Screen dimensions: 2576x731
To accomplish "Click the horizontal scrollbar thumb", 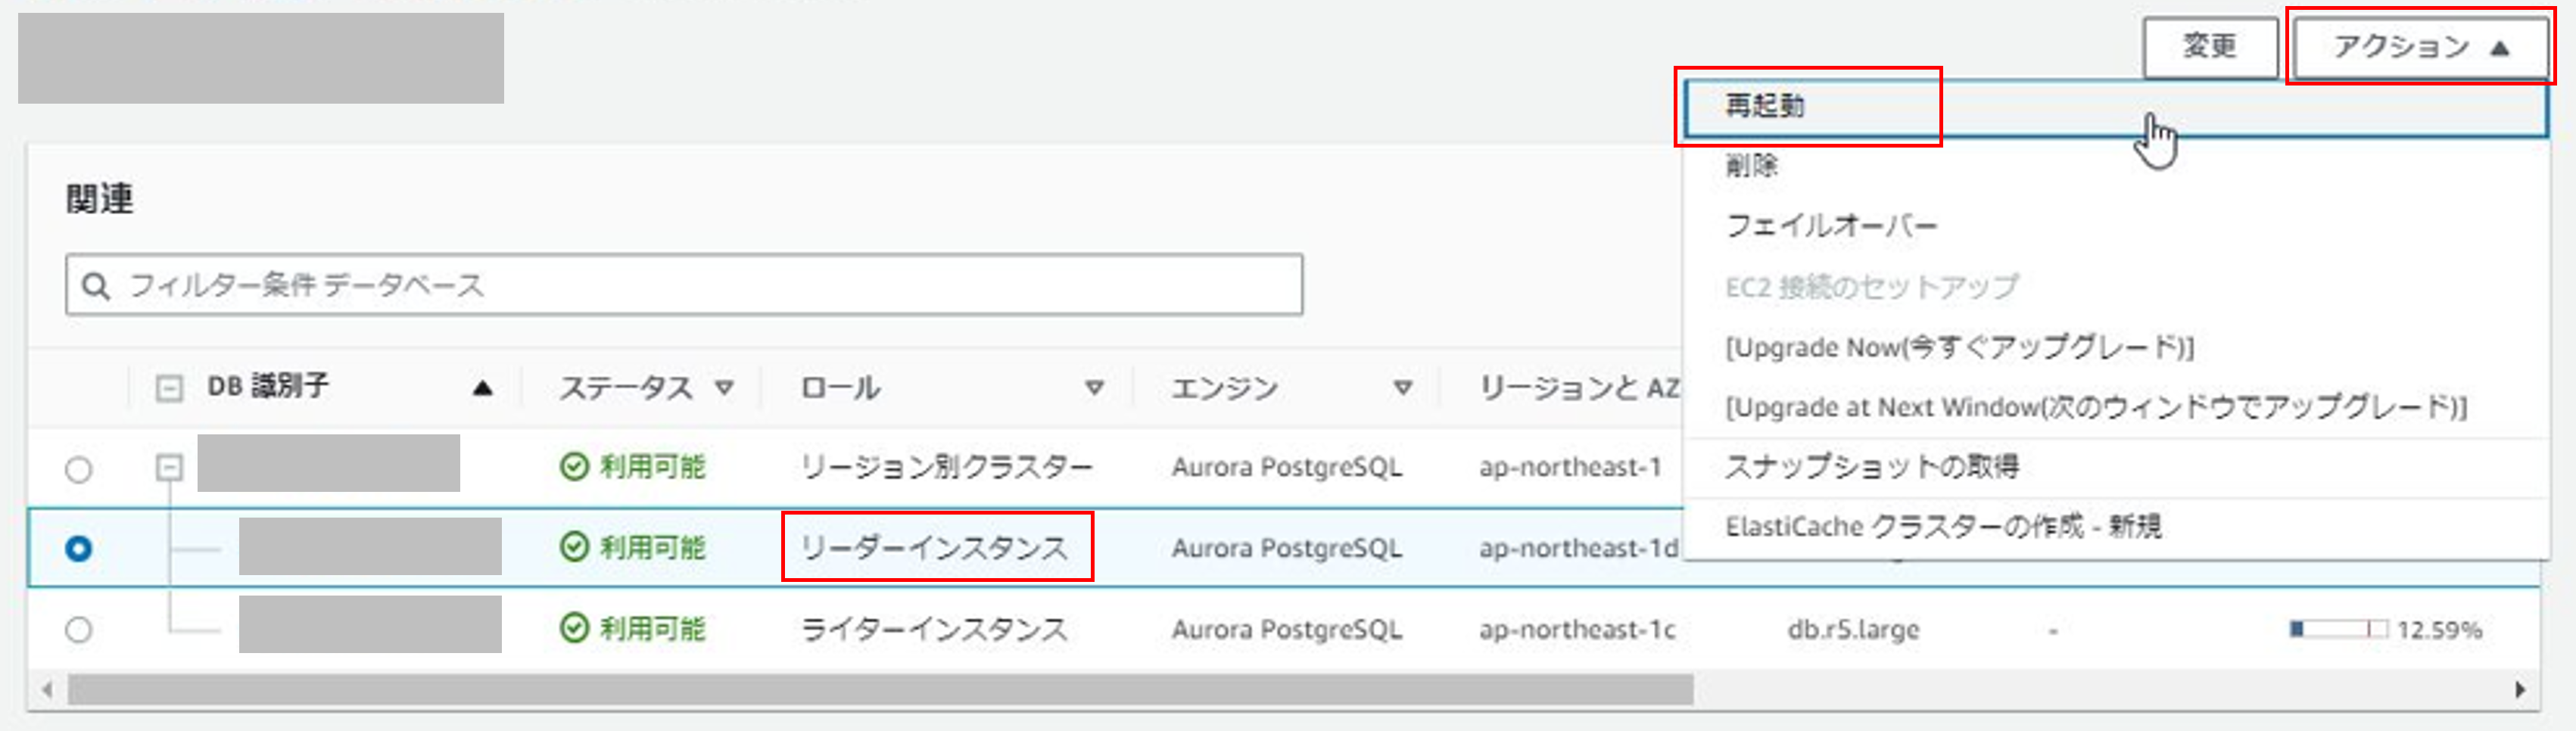I will coord(880,690).
